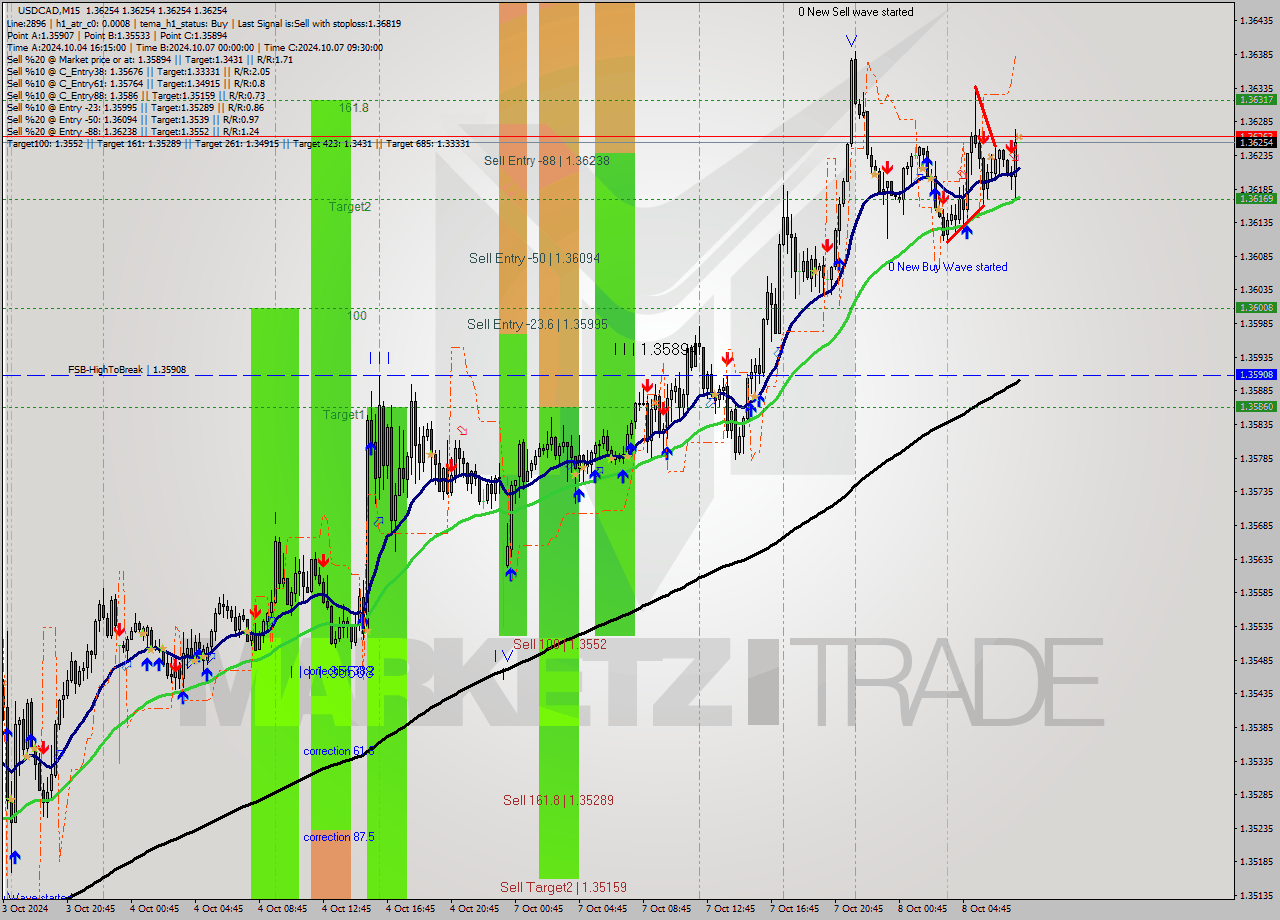Screen dimensions: 1280x920
Task: Click the 'Sell %20 @ Entry -50: 1.36094' line
Action: 133,119
